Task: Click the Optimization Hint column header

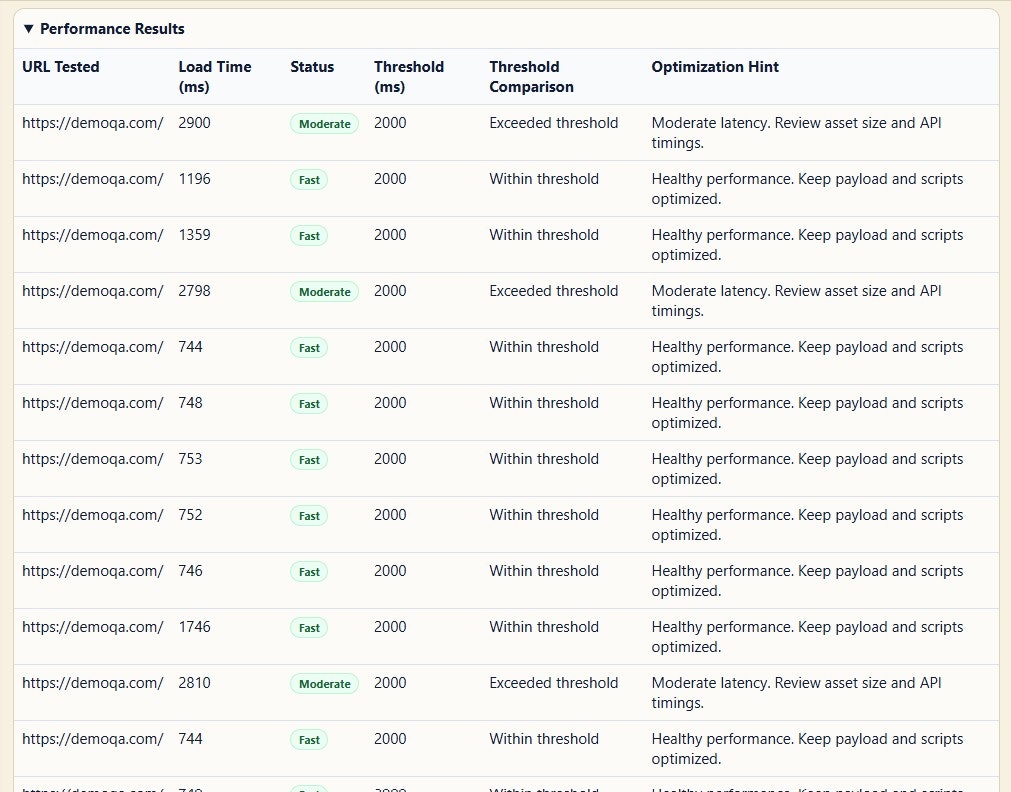Action: pyautogui.click(x=715, y=67)
